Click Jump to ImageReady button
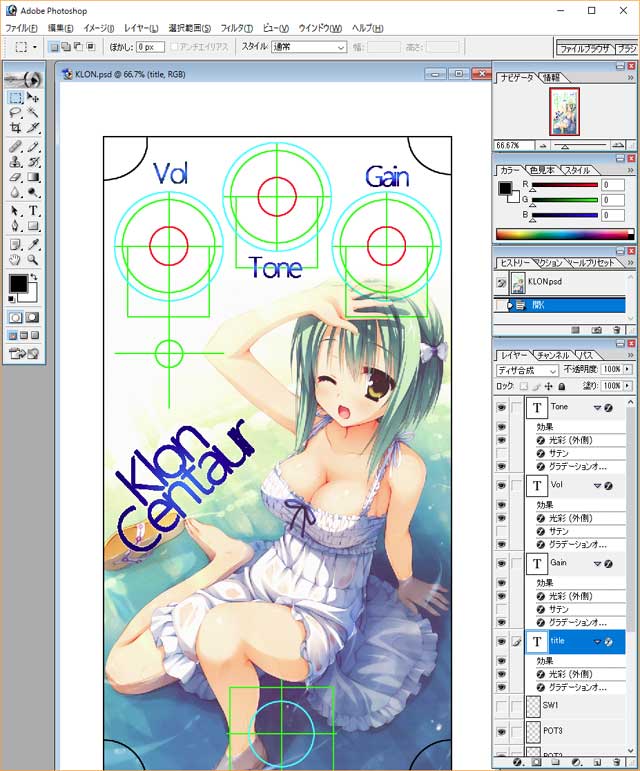Screen dimensions: 640x771 tap(24, 353)
